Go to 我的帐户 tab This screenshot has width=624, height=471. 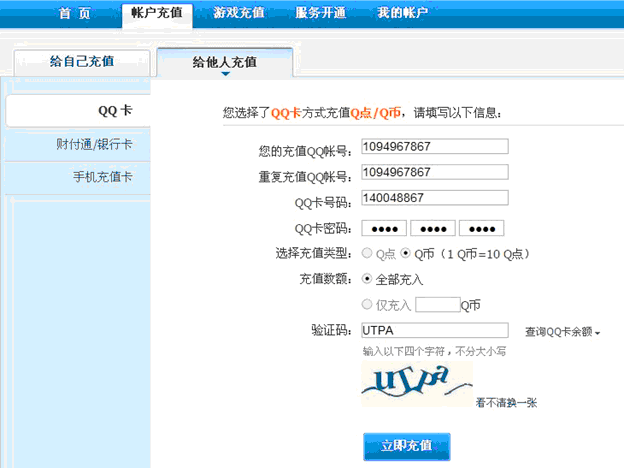[x=403, y=13]
